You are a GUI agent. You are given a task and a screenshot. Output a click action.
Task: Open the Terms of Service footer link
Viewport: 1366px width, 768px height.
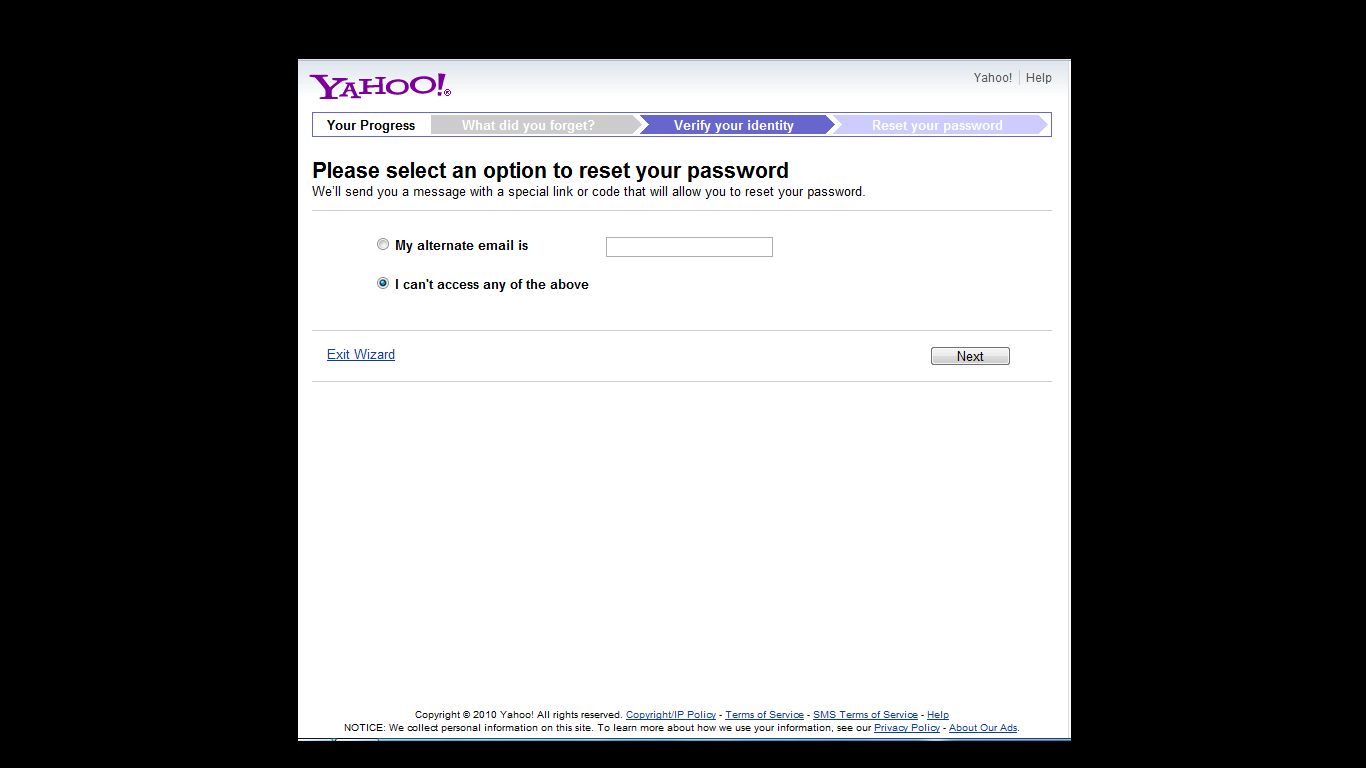[x=764, y=715]
